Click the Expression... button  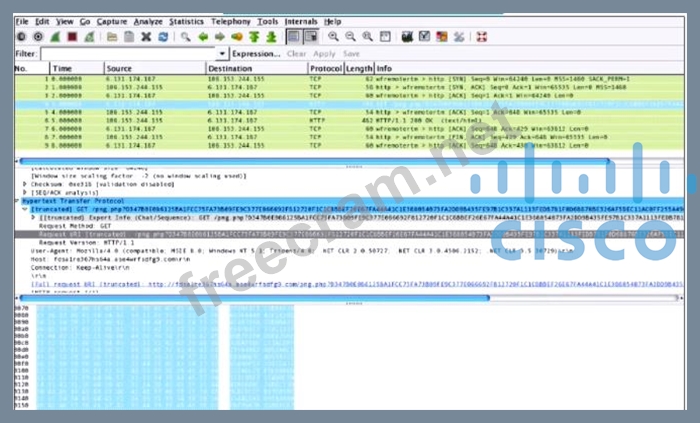256,53
